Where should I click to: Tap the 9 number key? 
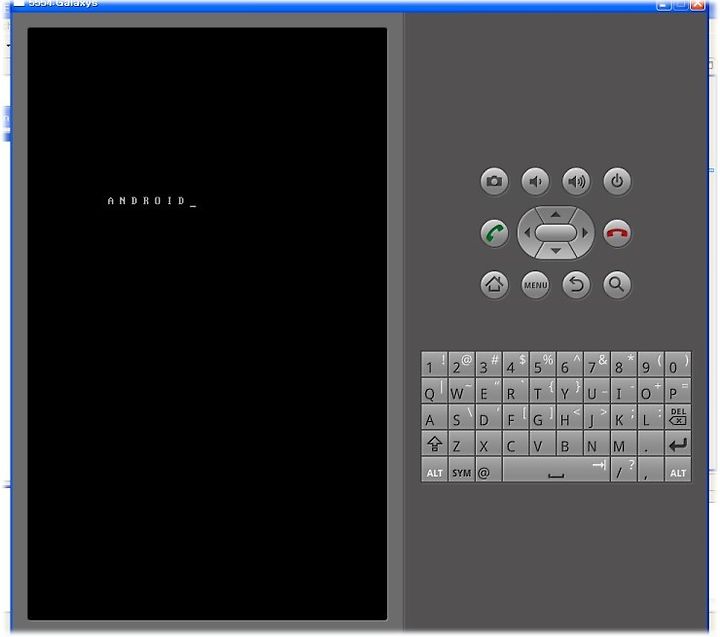(x=651, y=364)
